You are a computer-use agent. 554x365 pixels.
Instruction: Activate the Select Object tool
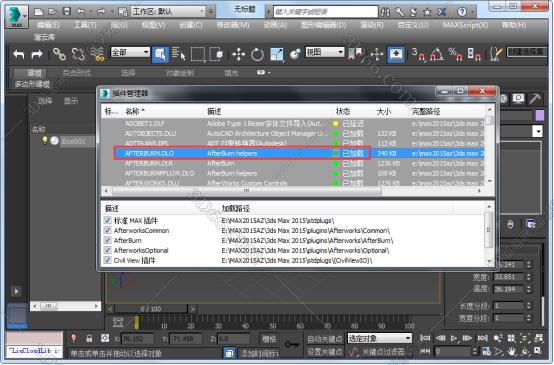pyautogui.click(x=160, y=54)
